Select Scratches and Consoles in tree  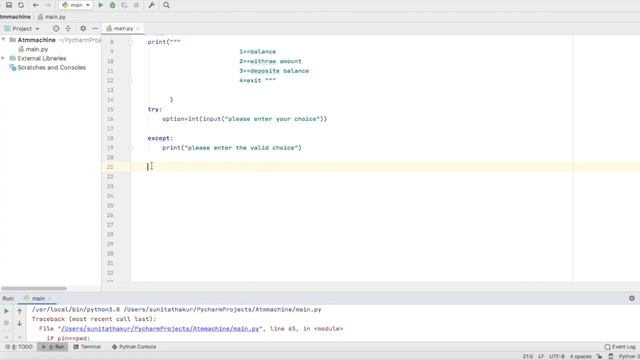pyautogui.click(x=48, y=67)
